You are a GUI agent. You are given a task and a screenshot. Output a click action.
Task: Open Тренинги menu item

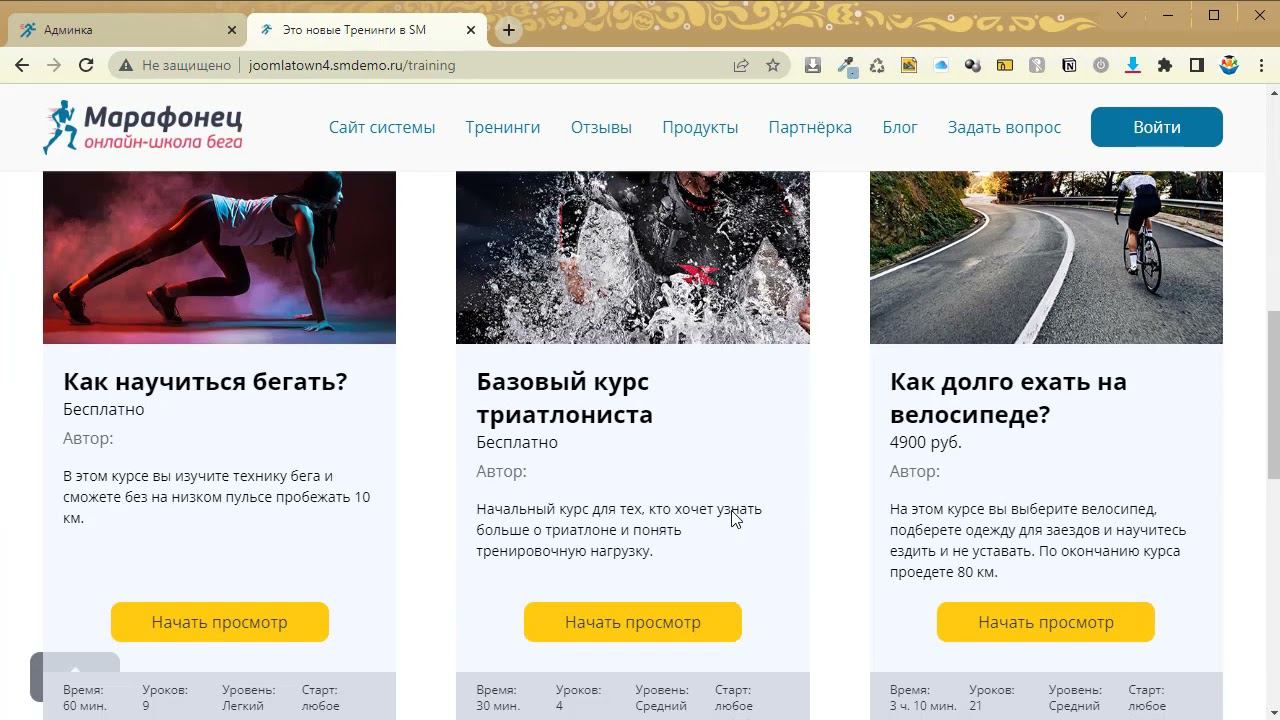click(x=502, y=127)
